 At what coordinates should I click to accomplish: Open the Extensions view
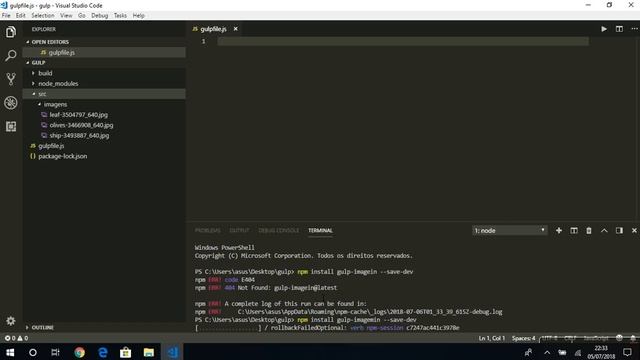(x=11, y=126)
